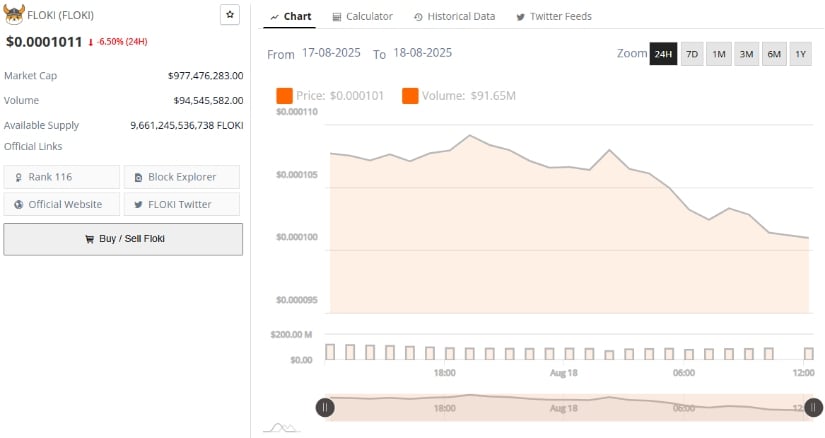Toggle the Volume series legend swatch

click(410, 96)
